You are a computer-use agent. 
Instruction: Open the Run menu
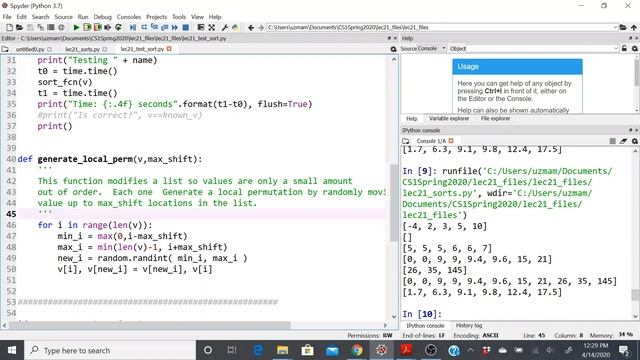(x=83, y=17)
